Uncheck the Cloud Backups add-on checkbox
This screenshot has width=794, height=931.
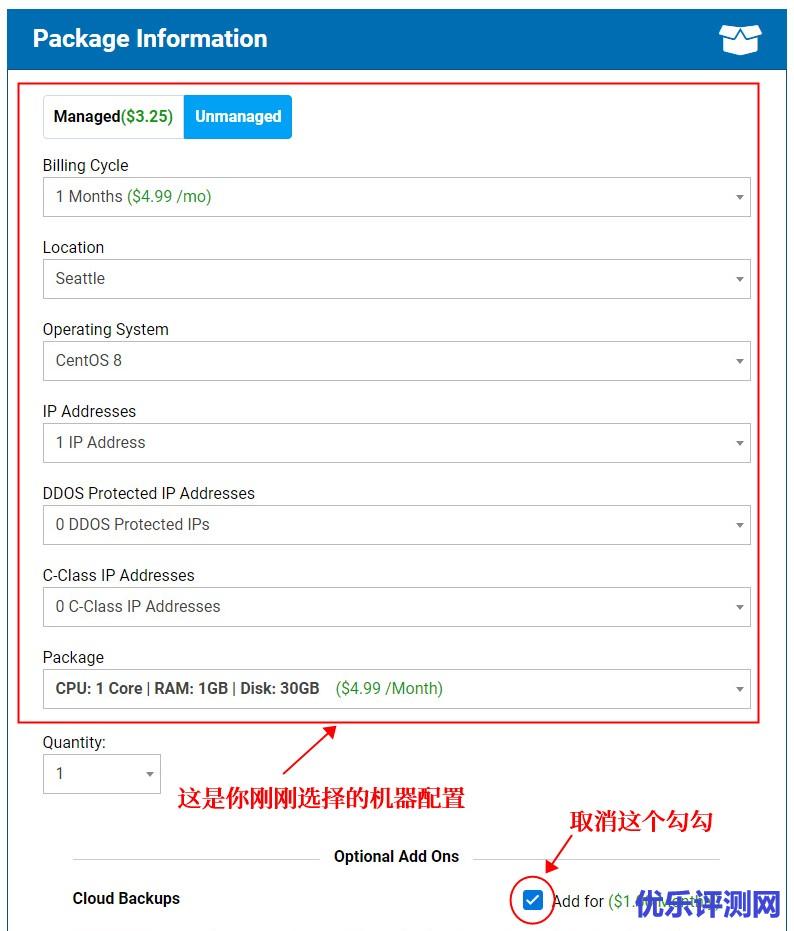click(533, 900)
